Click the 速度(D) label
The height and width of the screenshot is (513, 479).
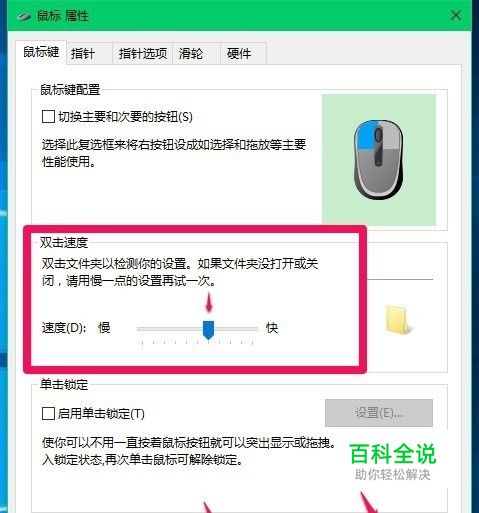[64, 328]
